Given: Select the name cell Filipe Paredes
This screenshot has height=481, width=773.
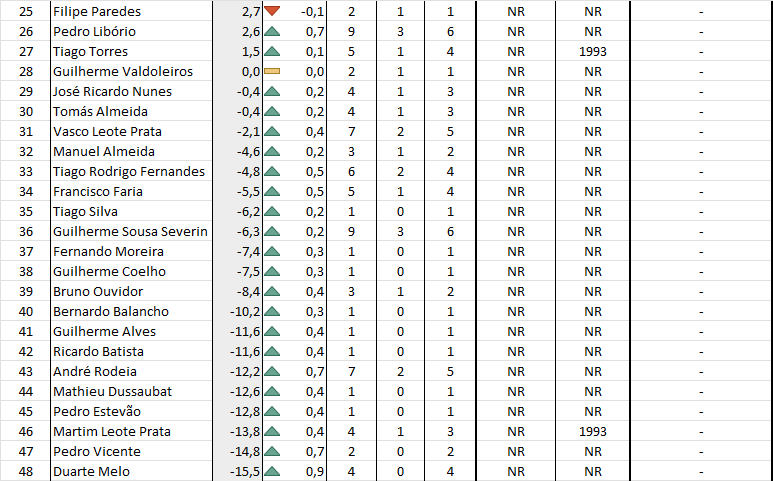Looking at the screenshot, I should point(132,11).
